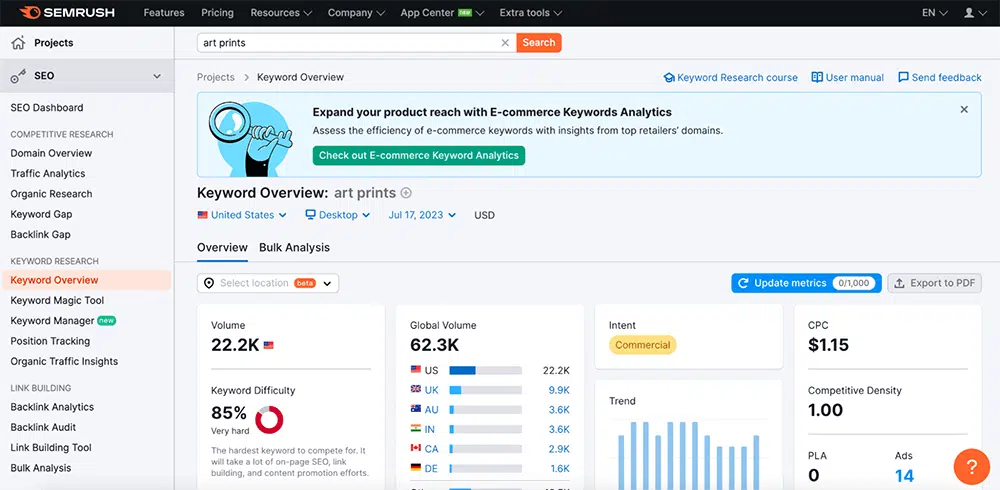Open Traffic Analytics in the sidebar
The width and height of the screenshot is (1000, 490).
tap(48, 174)
